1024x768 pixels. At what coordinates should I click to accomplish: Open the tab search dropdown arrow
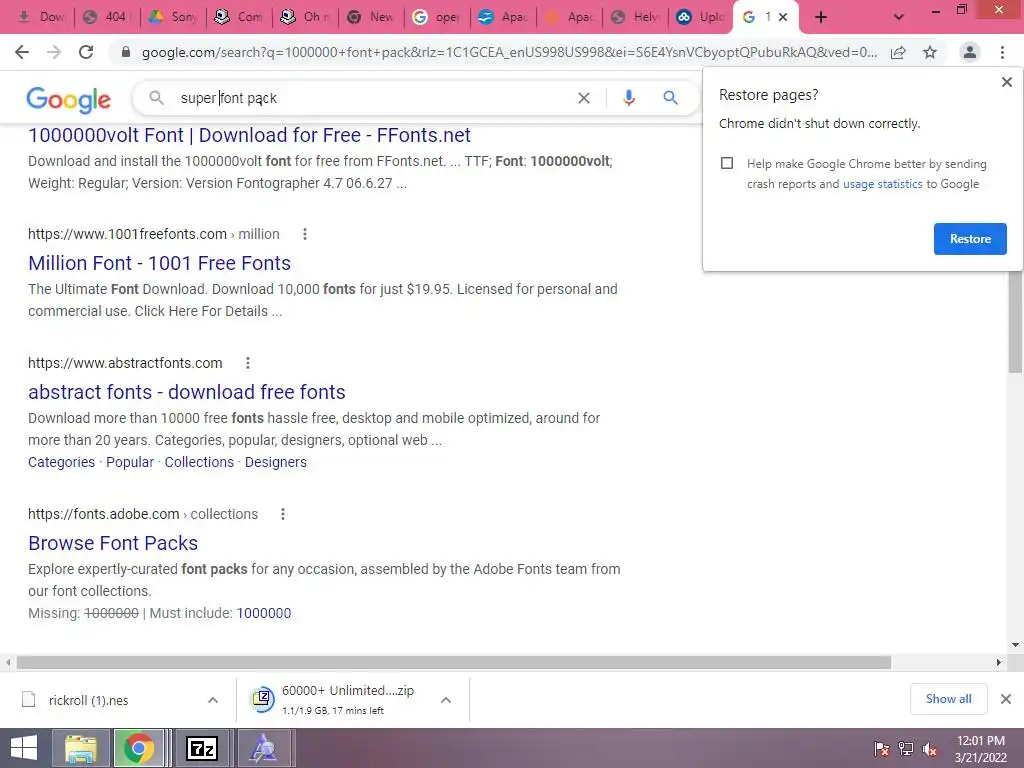pyautogui.click(x=899, y=18)
